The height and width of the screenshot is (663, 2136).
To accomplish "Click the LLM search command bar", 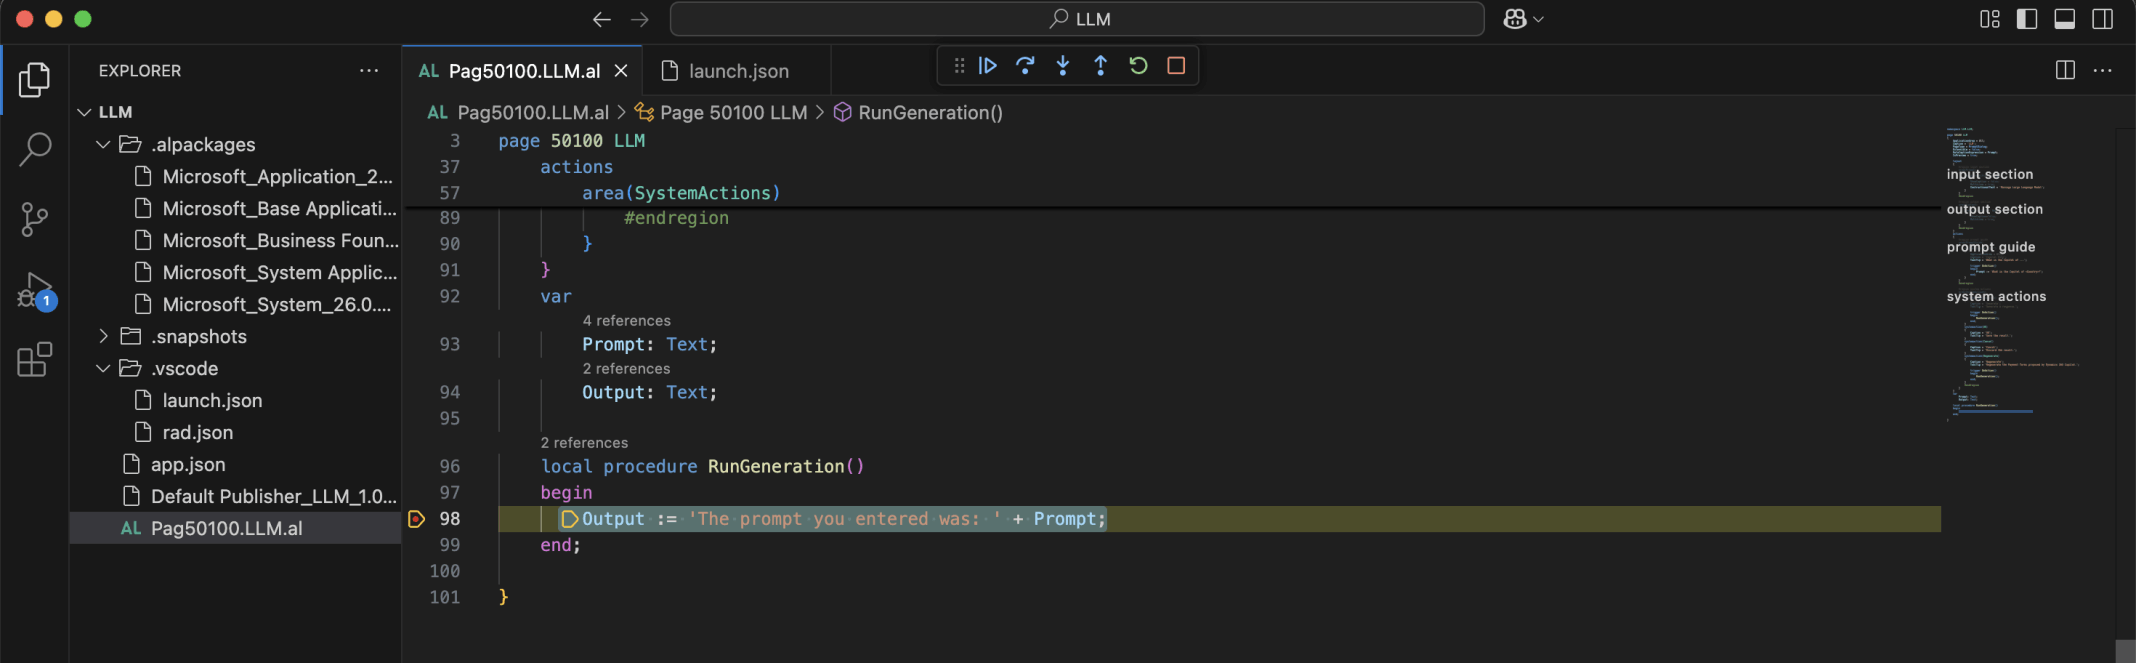I will [1077, 19].
